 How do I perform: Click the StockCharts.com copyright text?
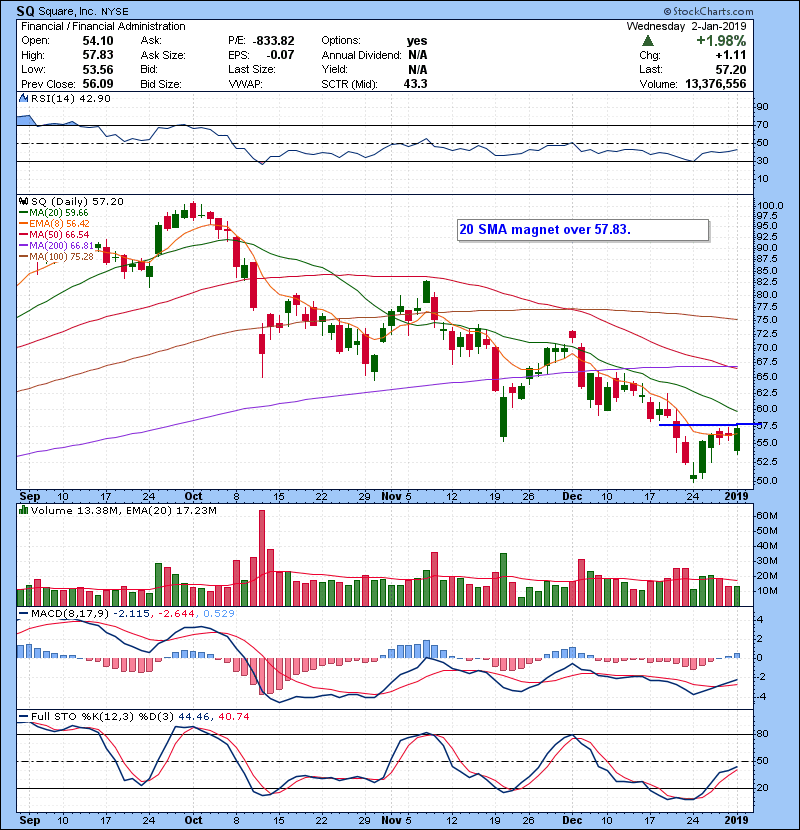pos(708,11)
